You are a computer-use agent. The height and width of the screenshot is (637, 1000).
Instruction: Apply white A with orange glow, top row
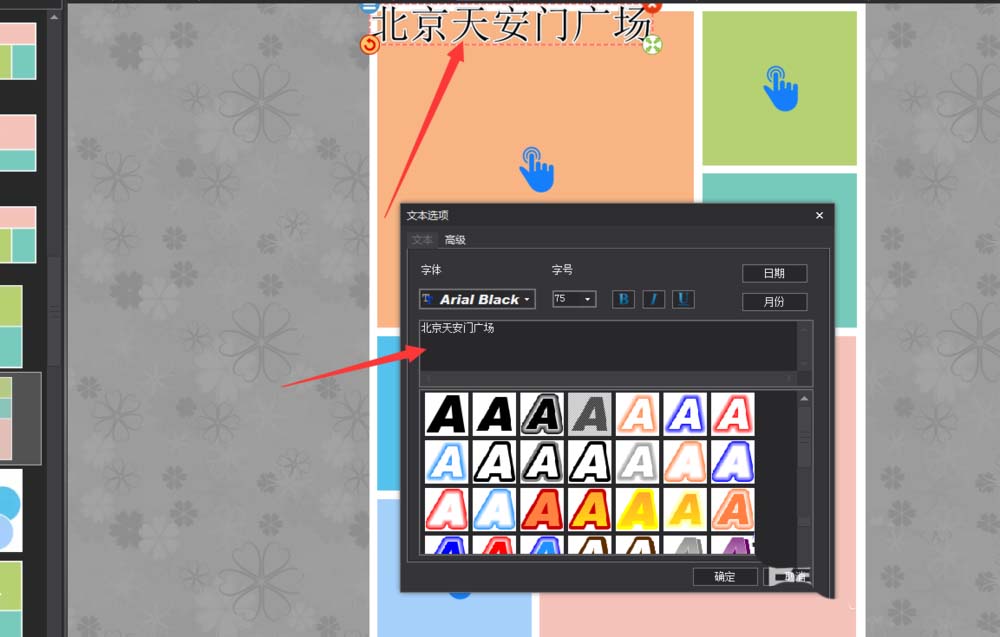[x=637, y=414]
